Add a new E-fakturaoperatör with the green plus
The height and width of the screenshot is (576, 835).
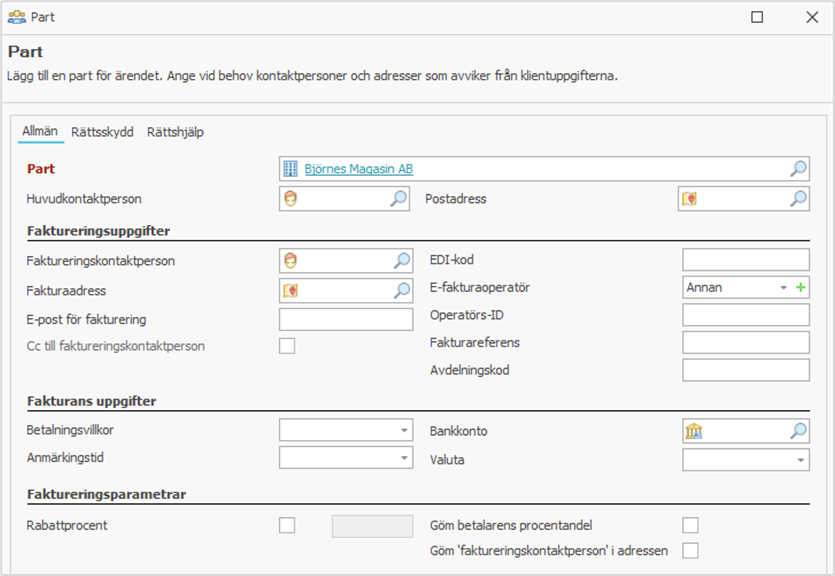click(x=800, y=287)
